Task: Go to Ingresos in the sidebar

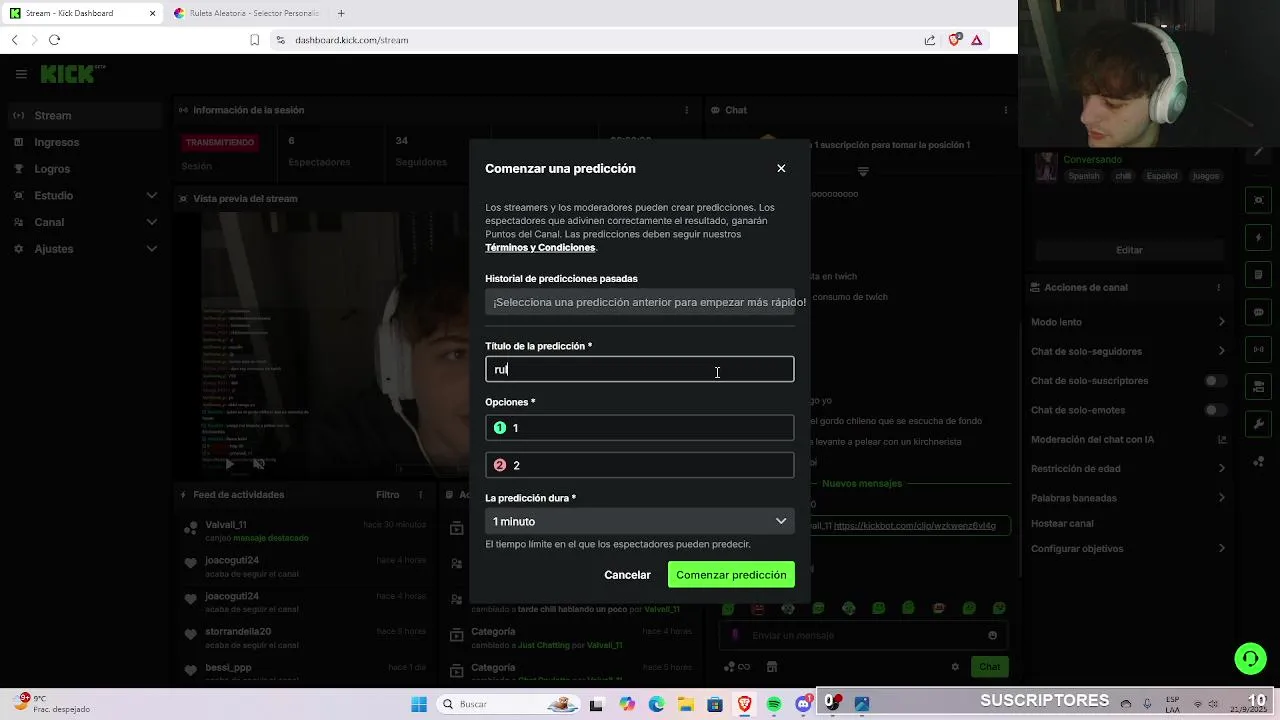Action: click(x=85, y=142)
